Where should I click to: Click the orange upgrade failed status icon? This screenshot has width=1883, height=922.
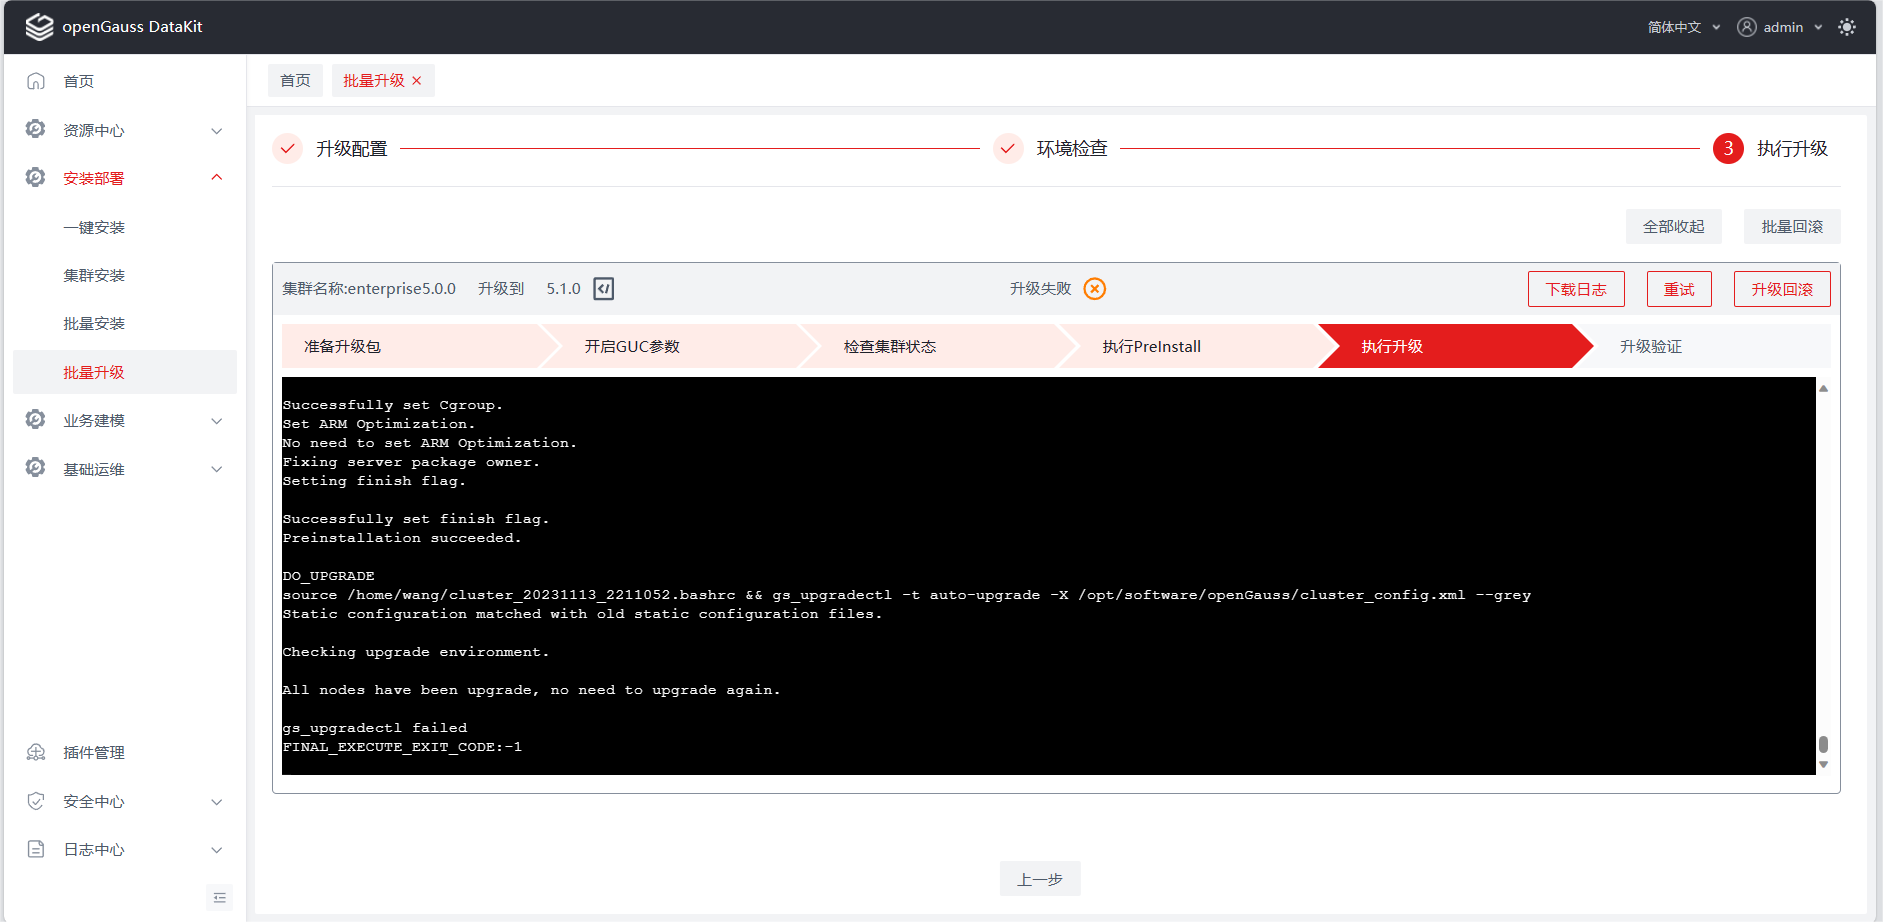(1095, 289)
